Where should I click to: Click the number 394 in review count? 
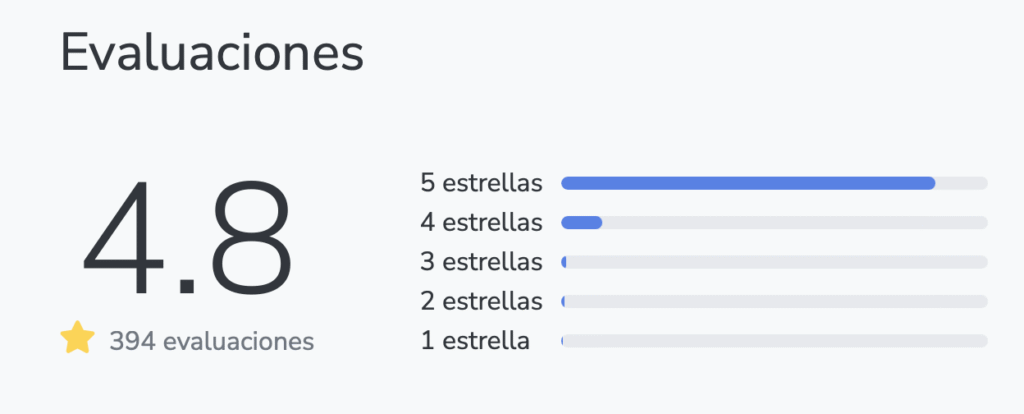pyautogui.click(x=131, y=342)
